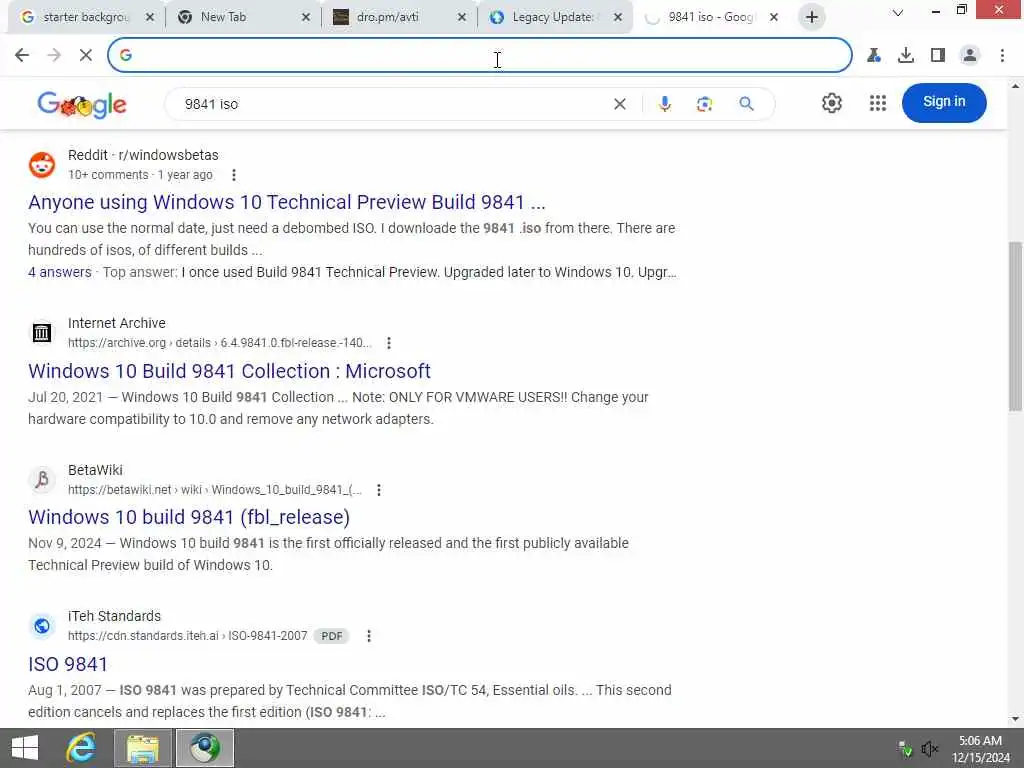Click the Google logo
1024x768 pixels.
pyautogui.click(x=82, y=104)
